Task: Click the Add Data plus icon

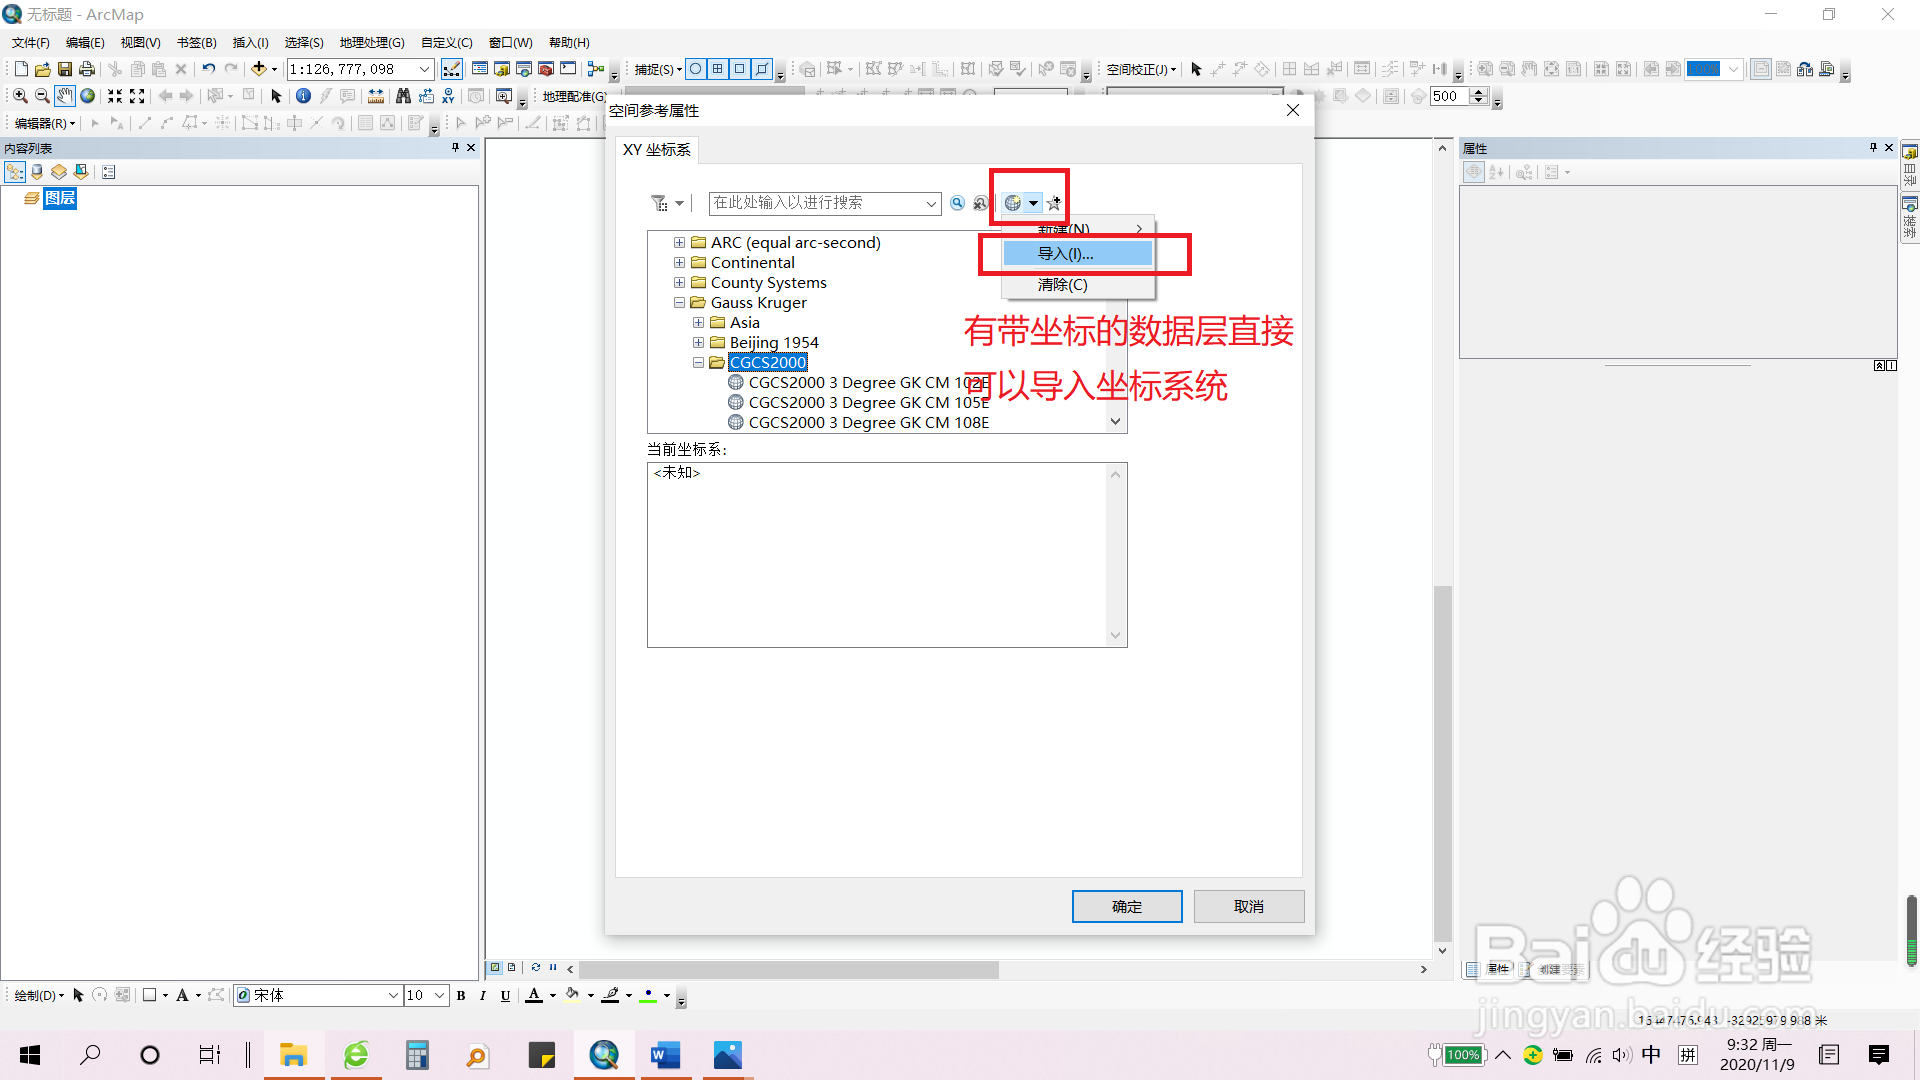Action: pyautogui.click(x=258, y=68)
